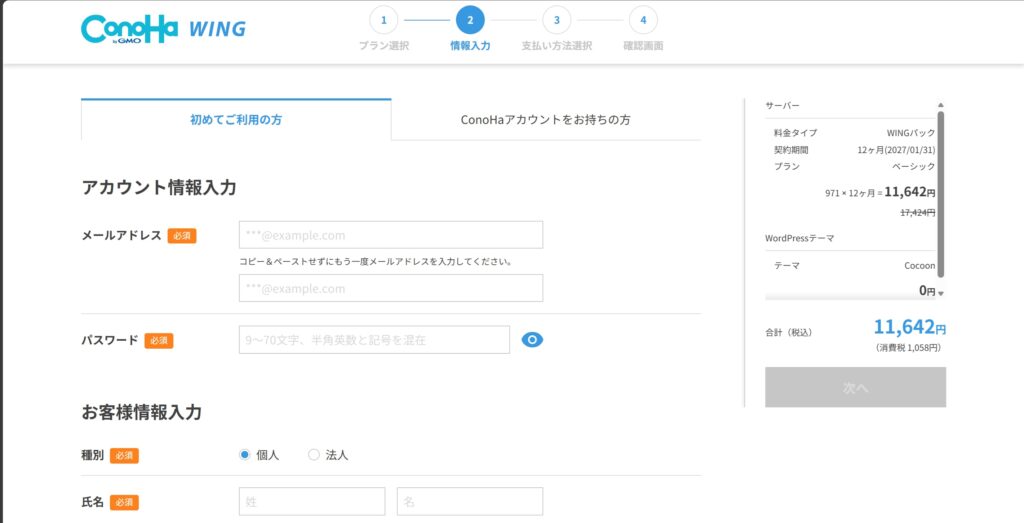1024x523 pixels.
Task: Toggle password visibility eye icon
Action: coord(532,340)
